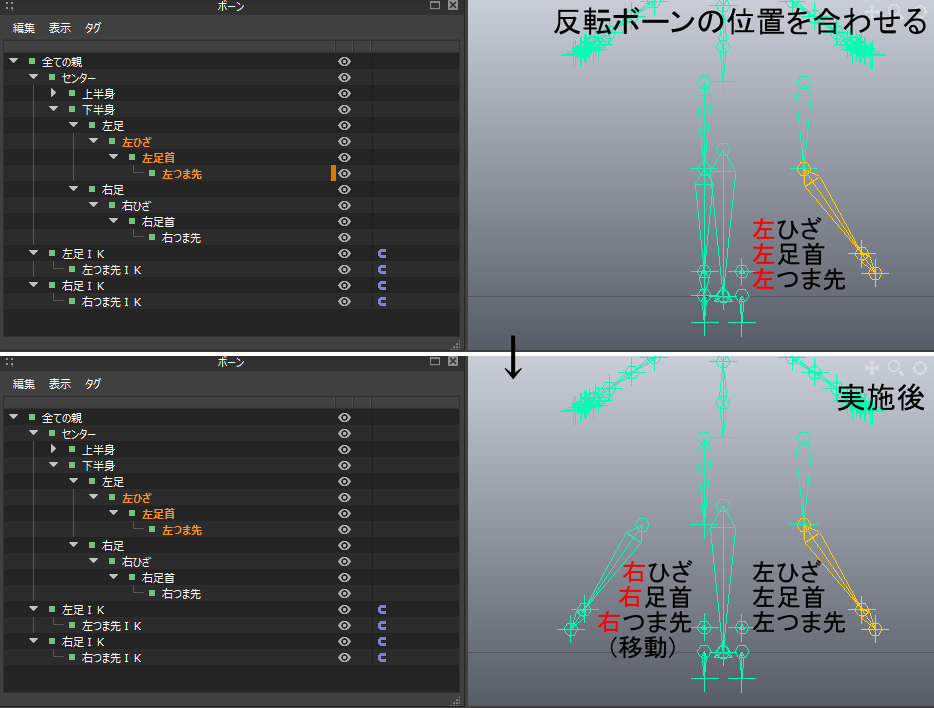Toggle visibility of 全ての親 in upper panel
Screen dimensions: 934x708
(344, 62)
